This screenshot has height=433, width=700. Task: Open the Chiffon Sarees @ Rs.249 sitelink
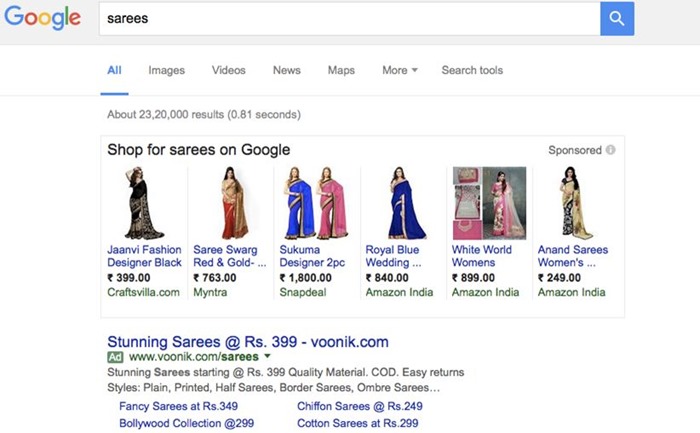click(x=359, y=406)
